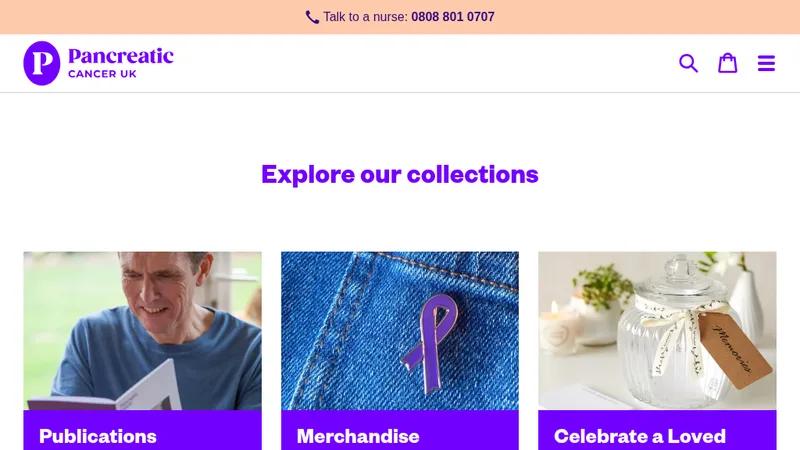Expand the hamburger menu icon
Screen dimensions: 800x450
point(766,63)
